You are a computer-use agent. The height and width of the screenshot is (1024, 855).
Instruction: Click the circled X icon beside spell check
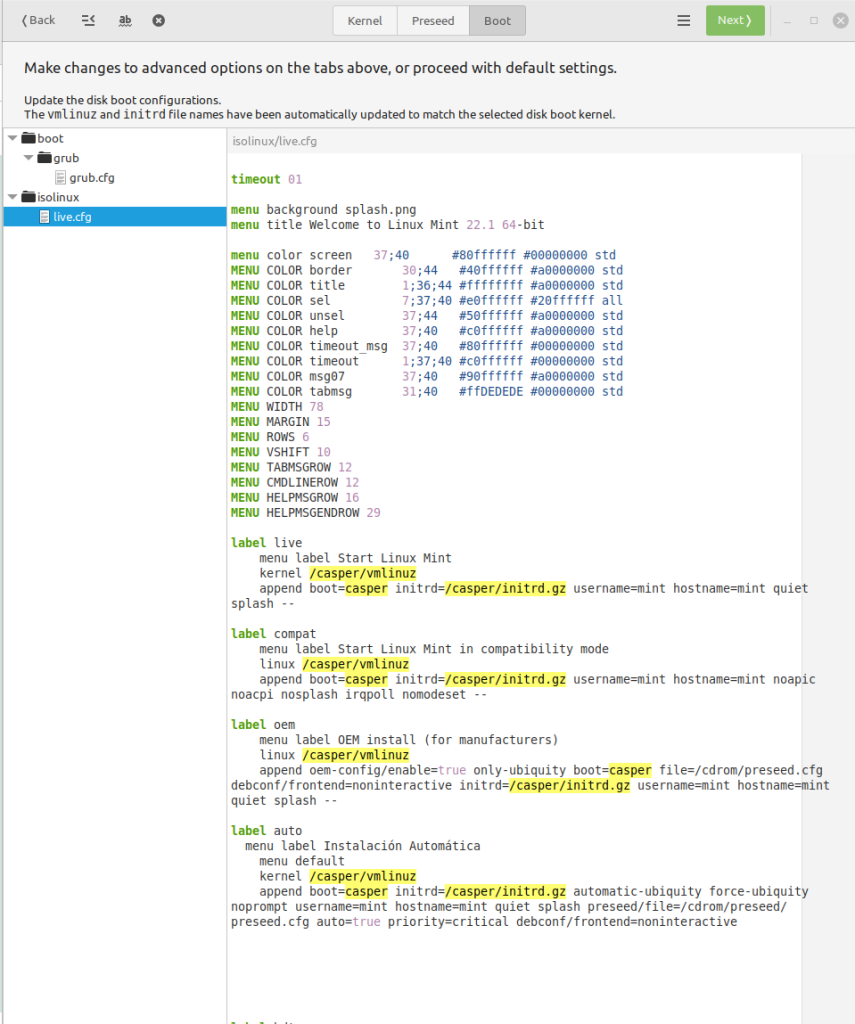(159, 20)
